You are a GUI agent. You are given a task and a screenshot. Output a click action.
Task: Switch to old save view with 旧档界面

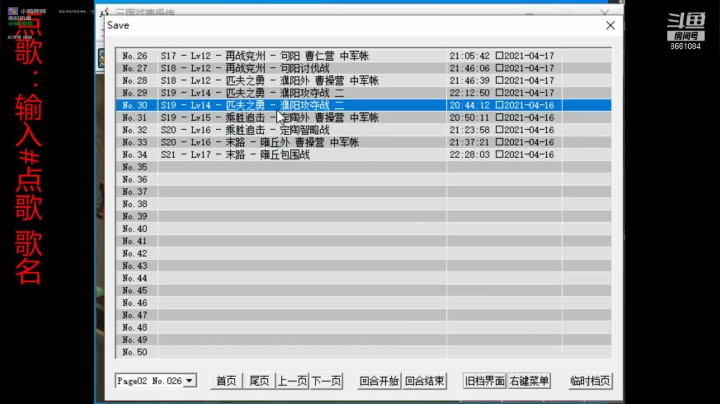pyautogui.click(x=484, y=381)
